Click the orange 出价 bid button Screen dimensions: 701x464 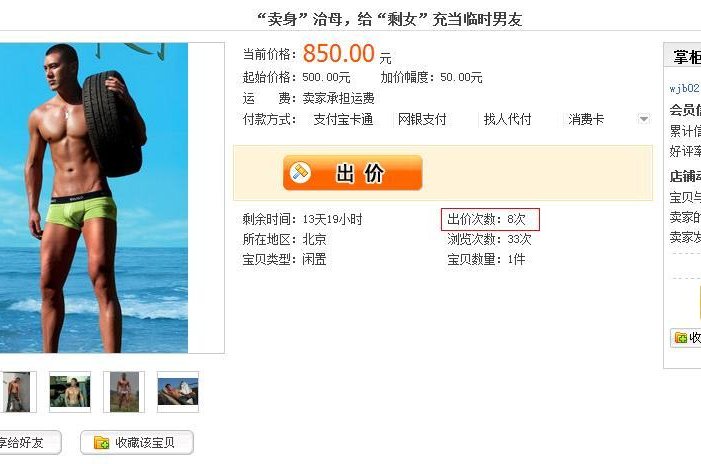pyautogui.click(x=352, y=173)
